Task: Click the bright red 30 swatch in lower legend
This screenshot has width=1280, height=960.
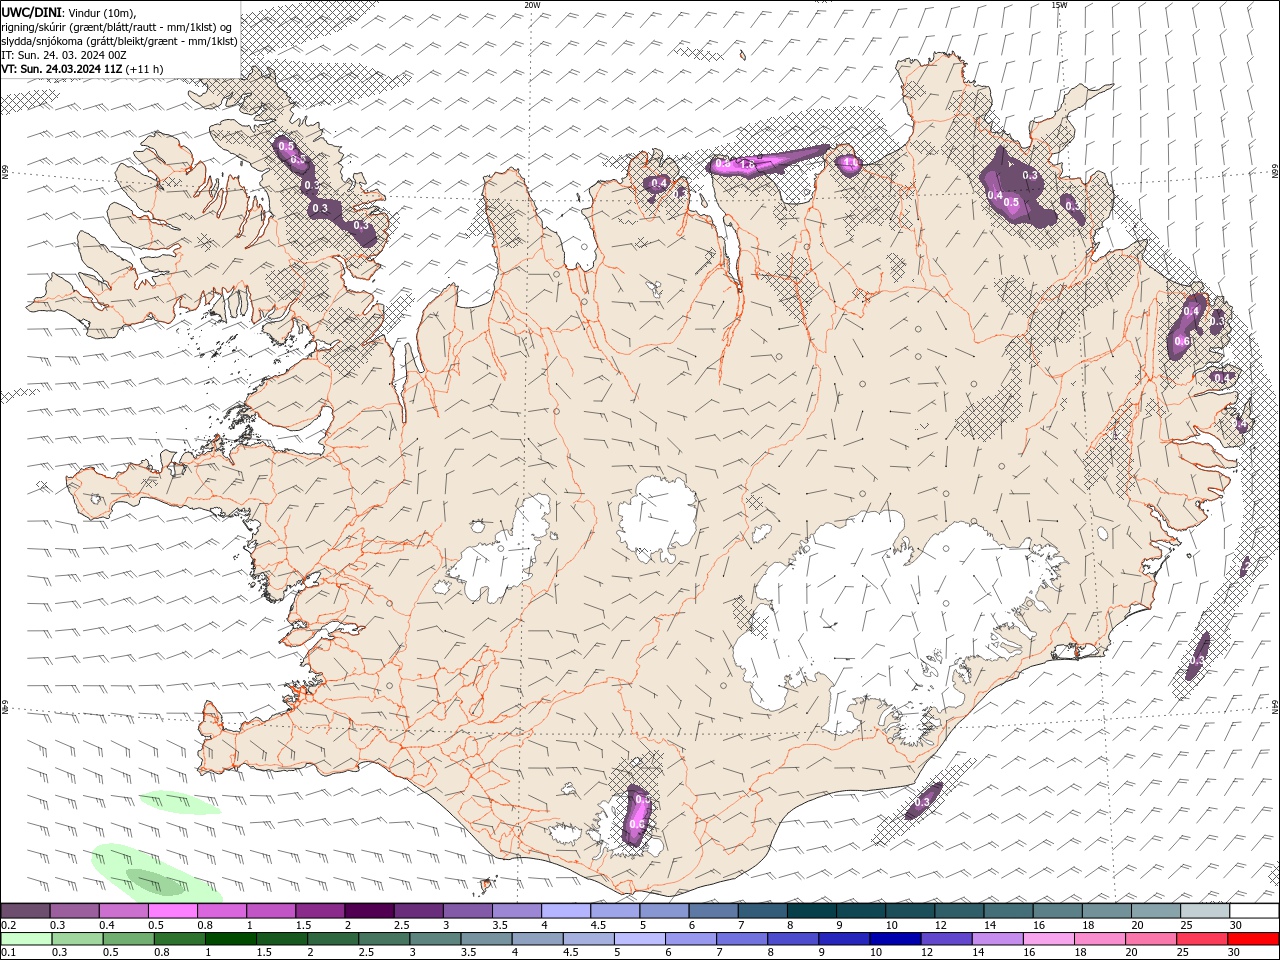Action: coord(1254,939)
